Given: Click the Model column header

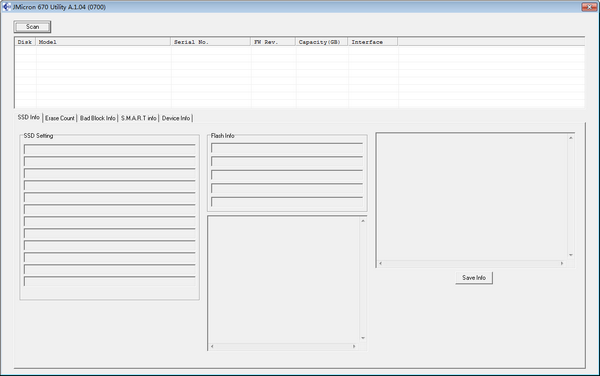Looking at the screenshot, I should pos(103,42).
